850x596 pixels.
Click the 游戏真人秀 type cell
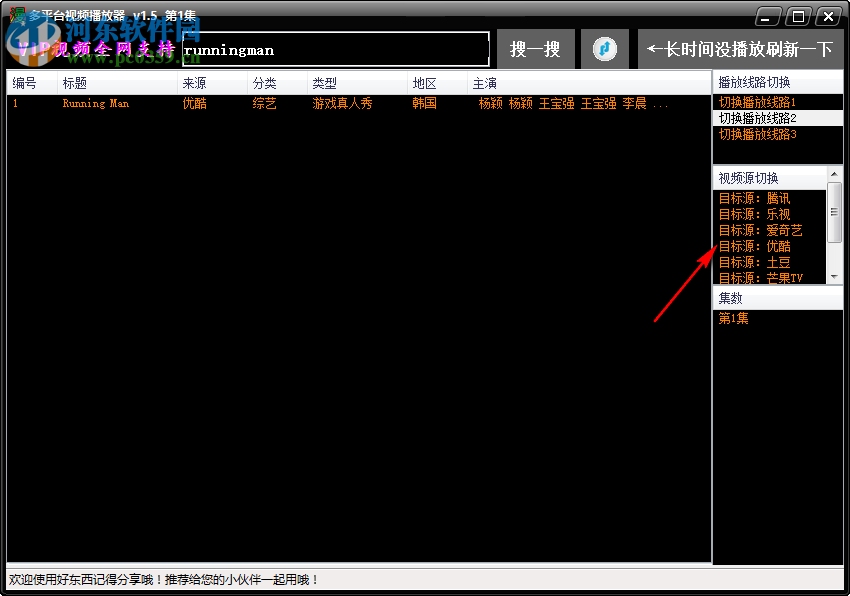(342, 103)
